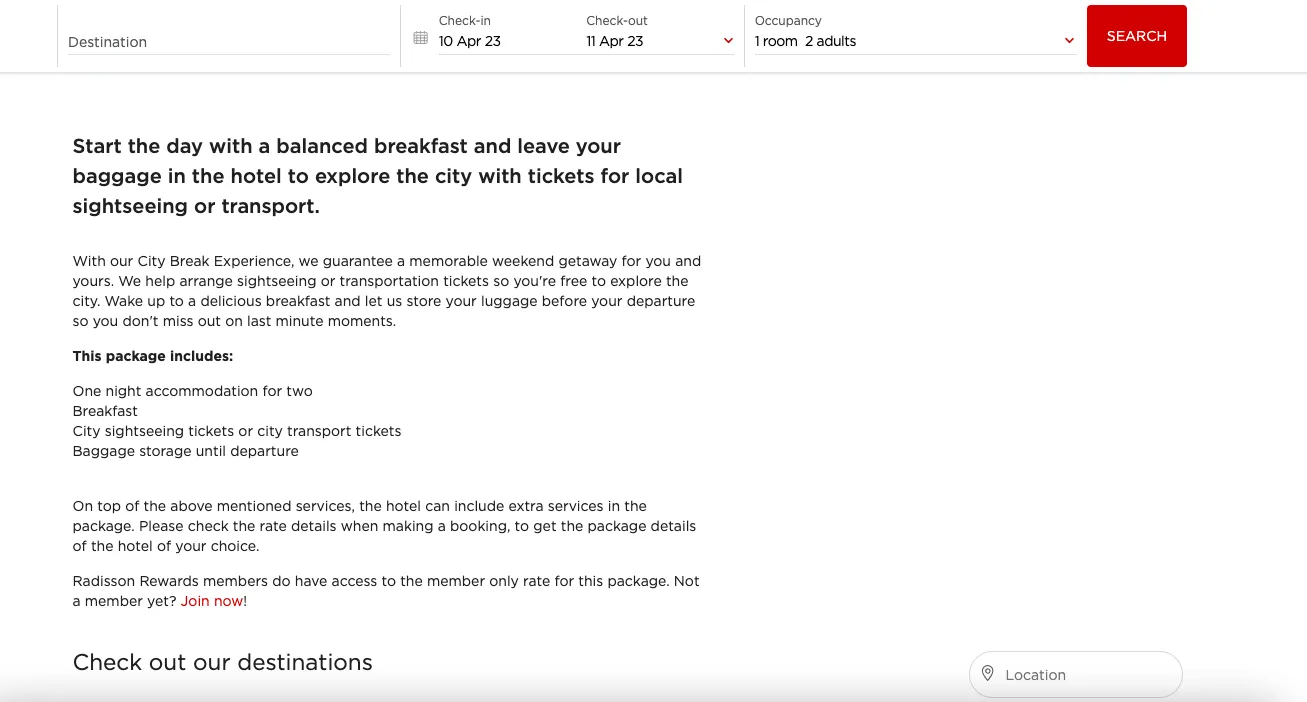Select the check-in date 10 Apr 23
Viewport: 1307px width, 702px height.
[x=470, y=41]
